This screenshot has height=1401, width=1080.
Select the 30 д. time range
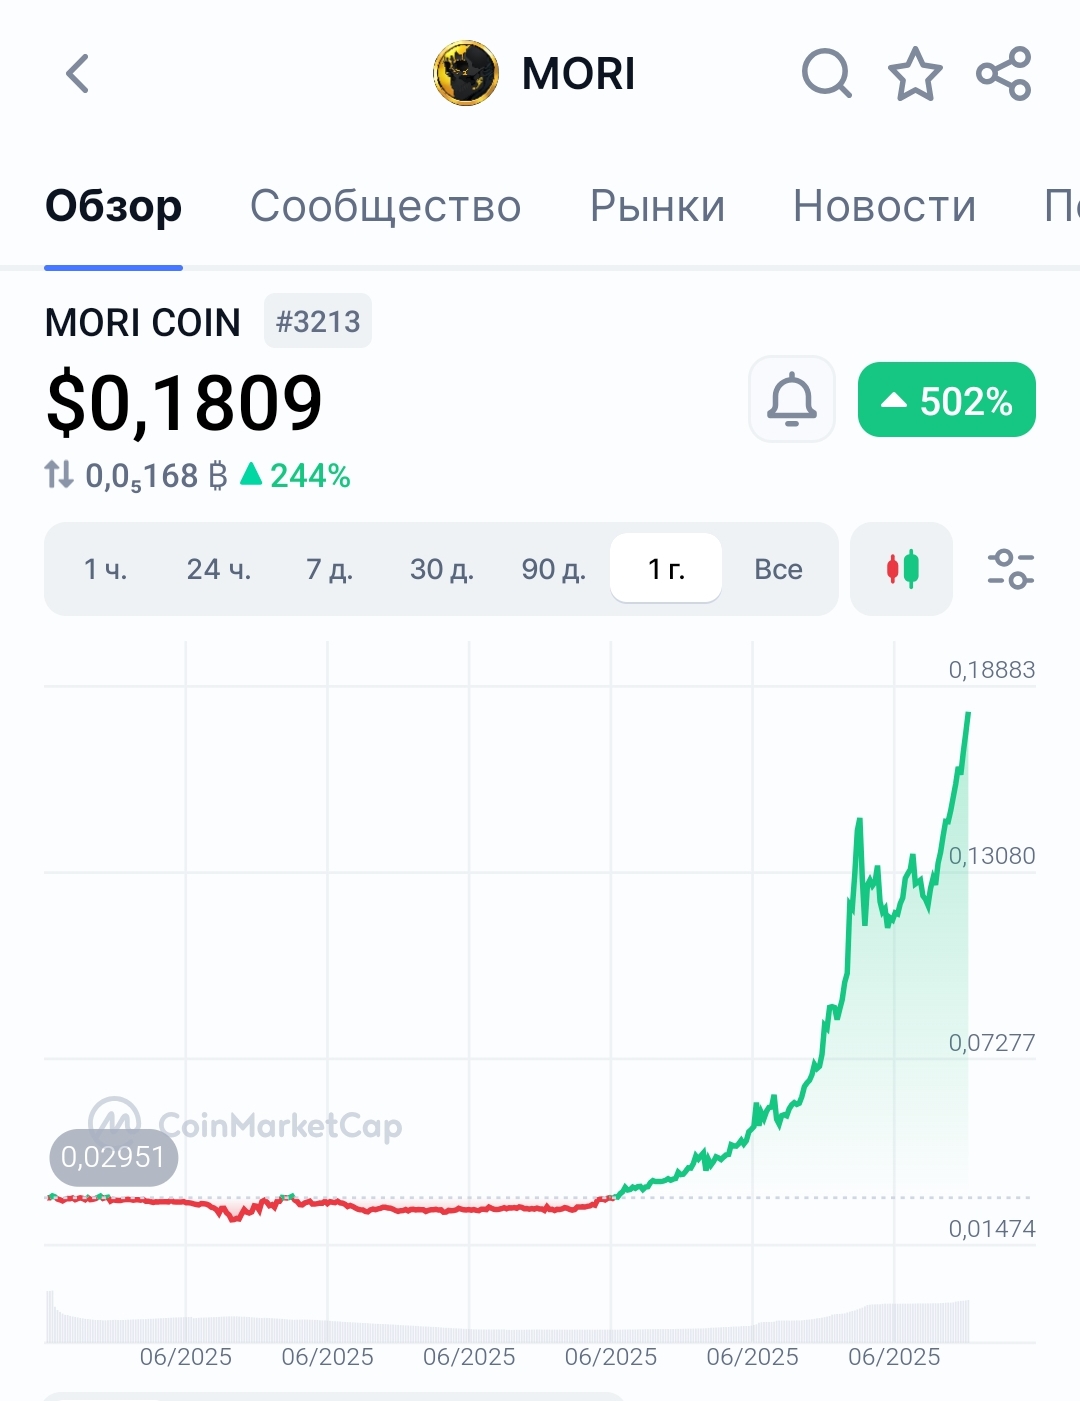click(442, 569)
